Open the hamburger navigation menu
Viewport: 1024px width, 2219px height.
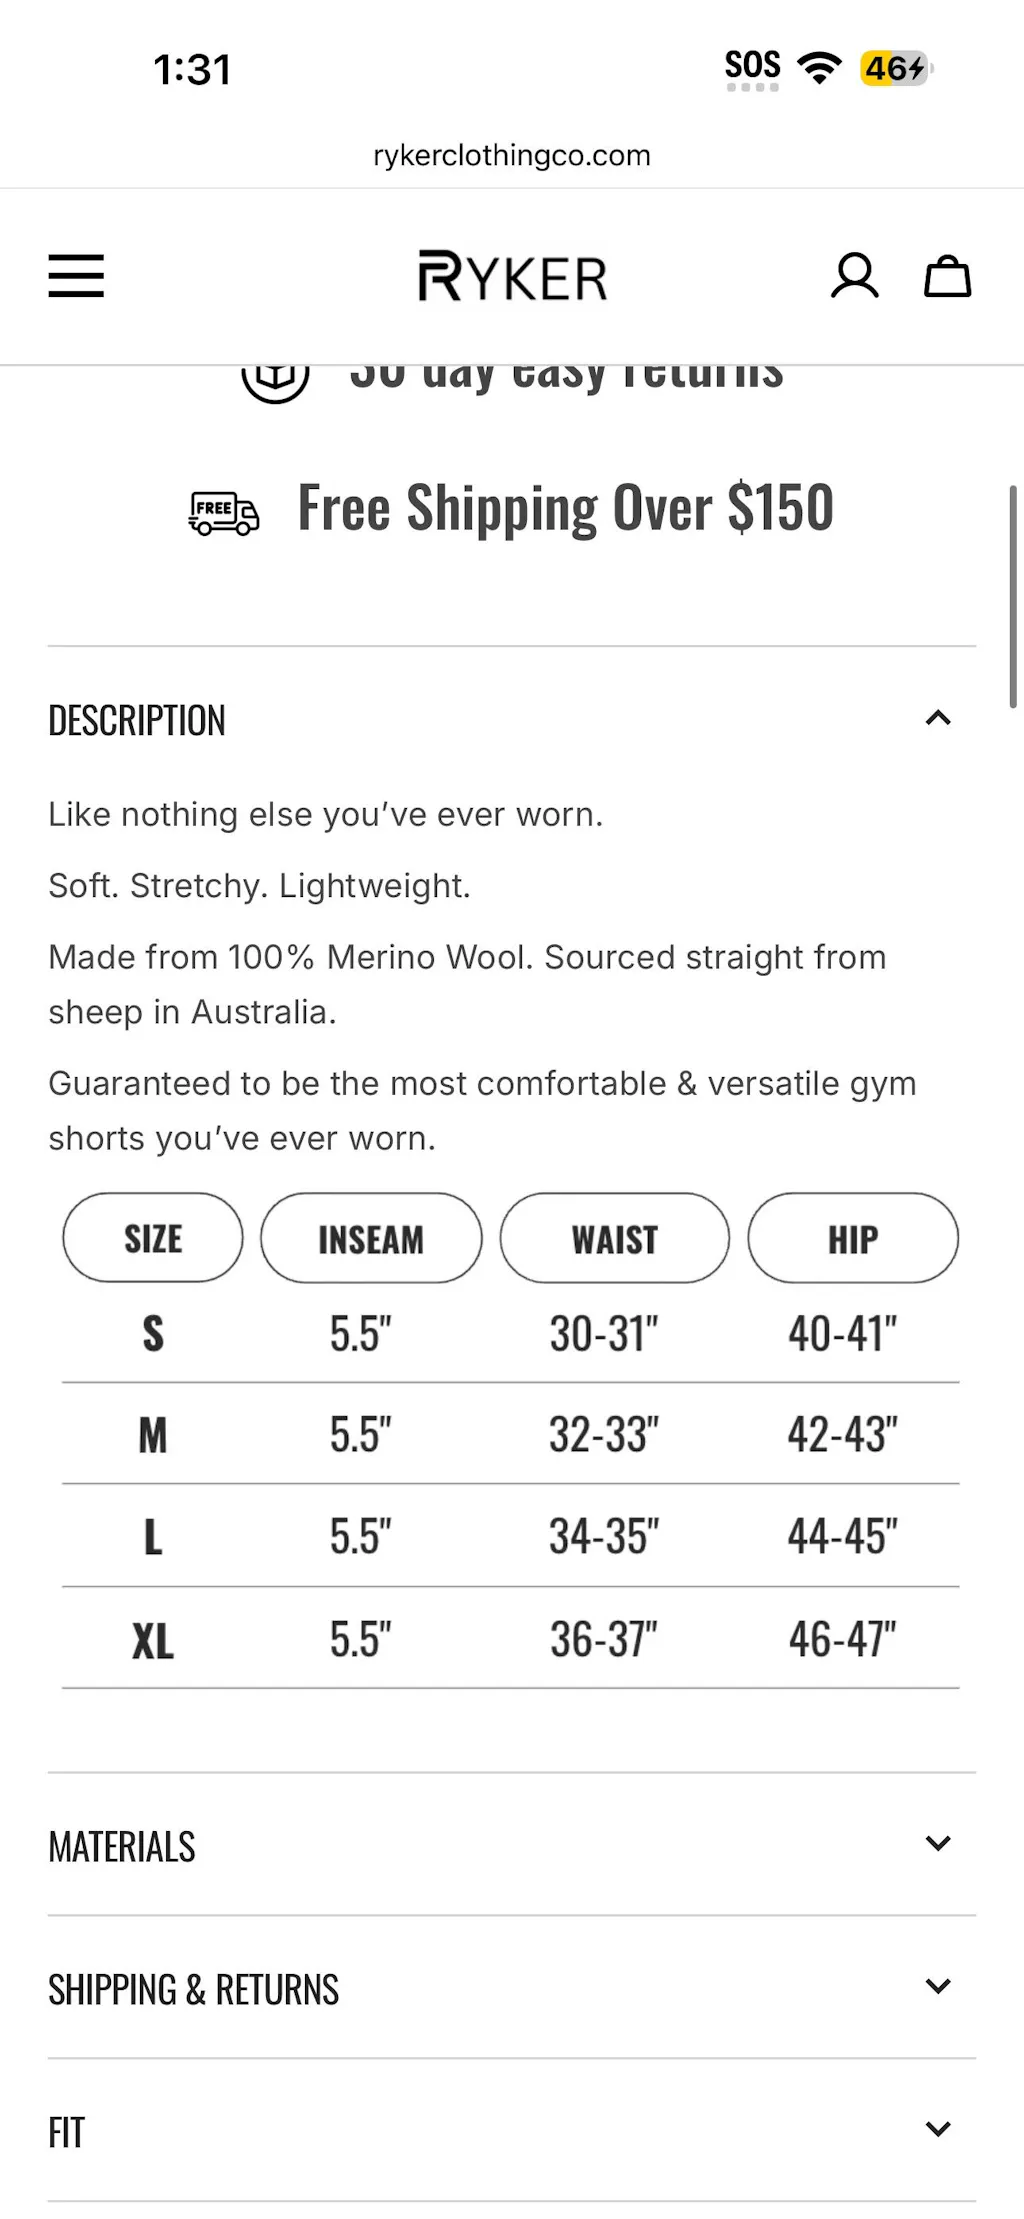76,276
